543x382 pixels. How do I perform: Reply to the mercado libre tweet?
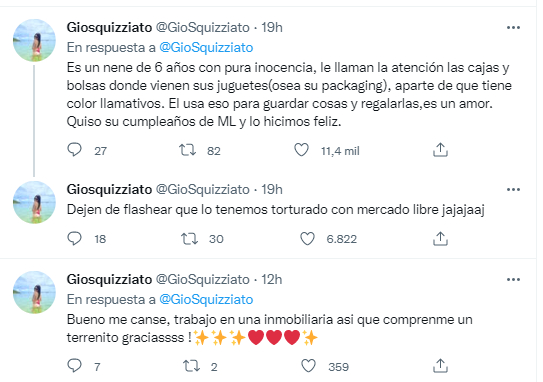[x=74, y=238]
